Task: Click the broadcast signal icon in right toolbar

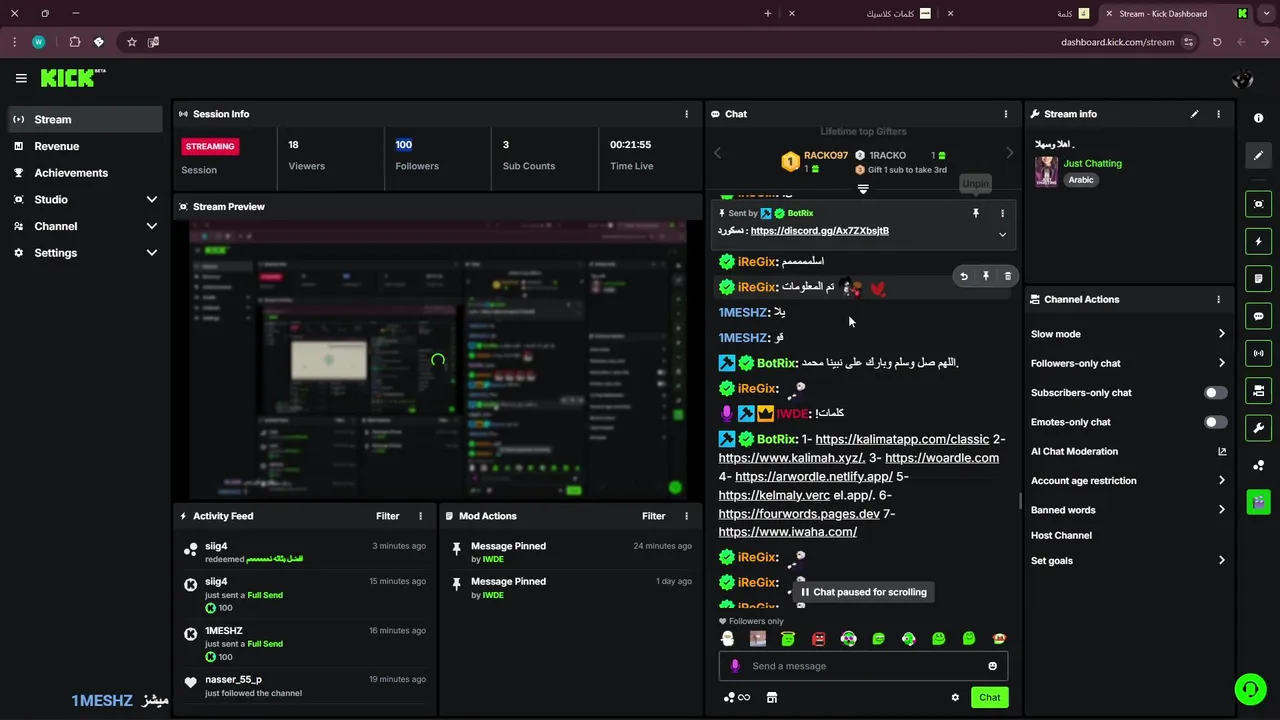Action: pos(1258,353)
